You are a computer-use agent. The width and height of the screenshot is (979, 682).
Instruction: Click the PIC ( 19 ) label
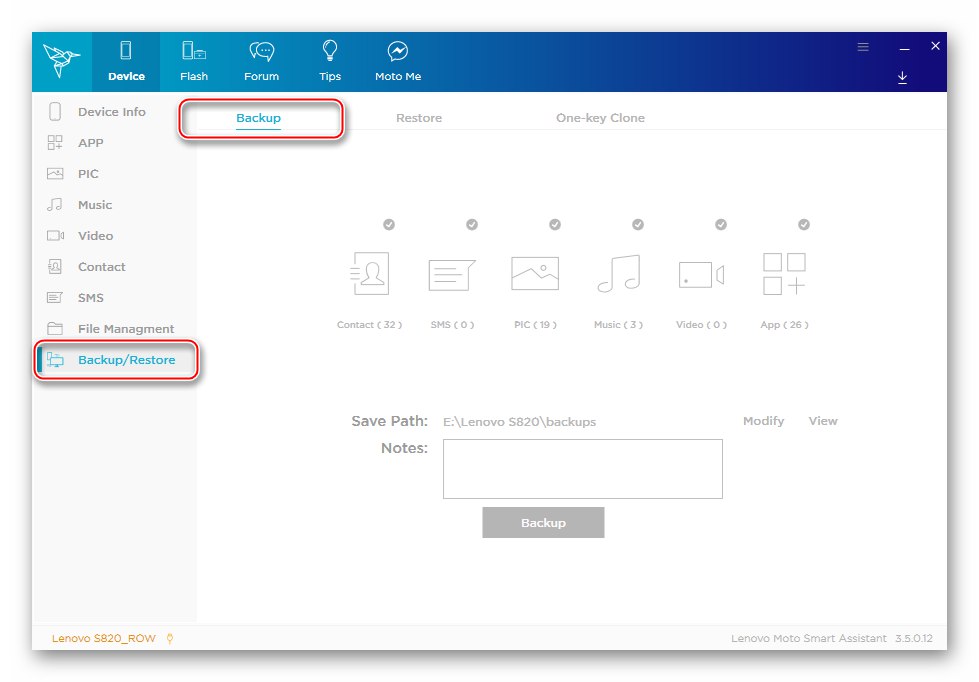pyautogui.click(x=535, y=325)
